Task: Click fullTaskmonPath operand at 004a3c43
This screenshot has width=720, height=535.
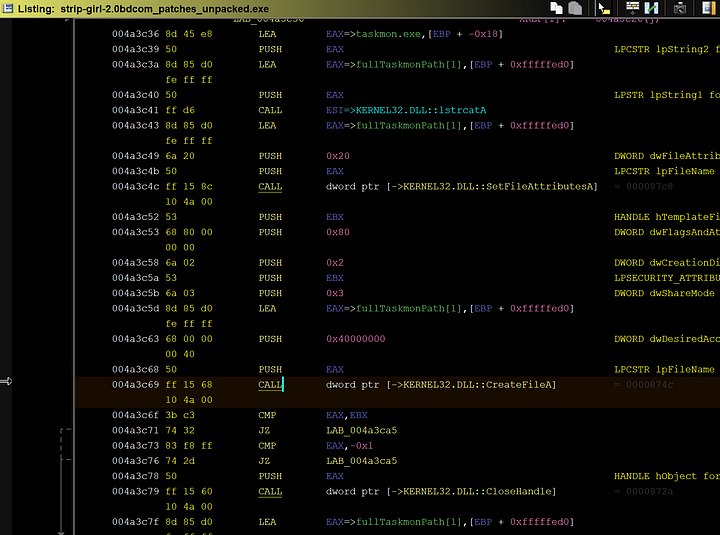Action: [409, 125]
